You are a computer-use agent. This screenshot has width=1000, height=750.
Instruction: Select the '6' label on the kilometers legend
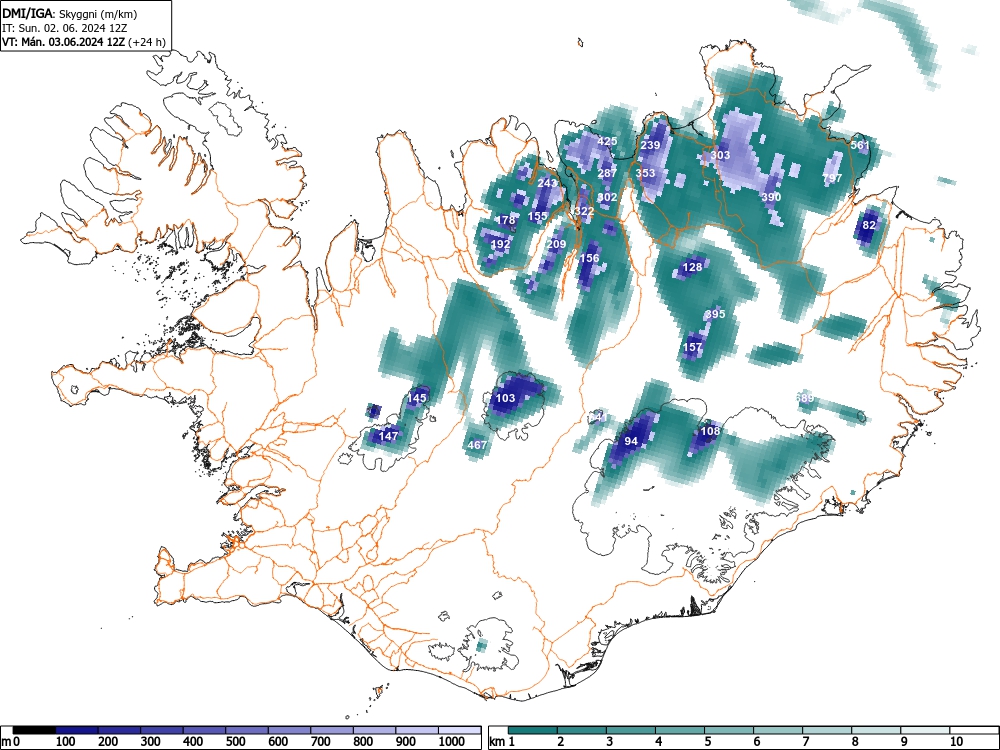pyautogui.click(x=756, y=742)
